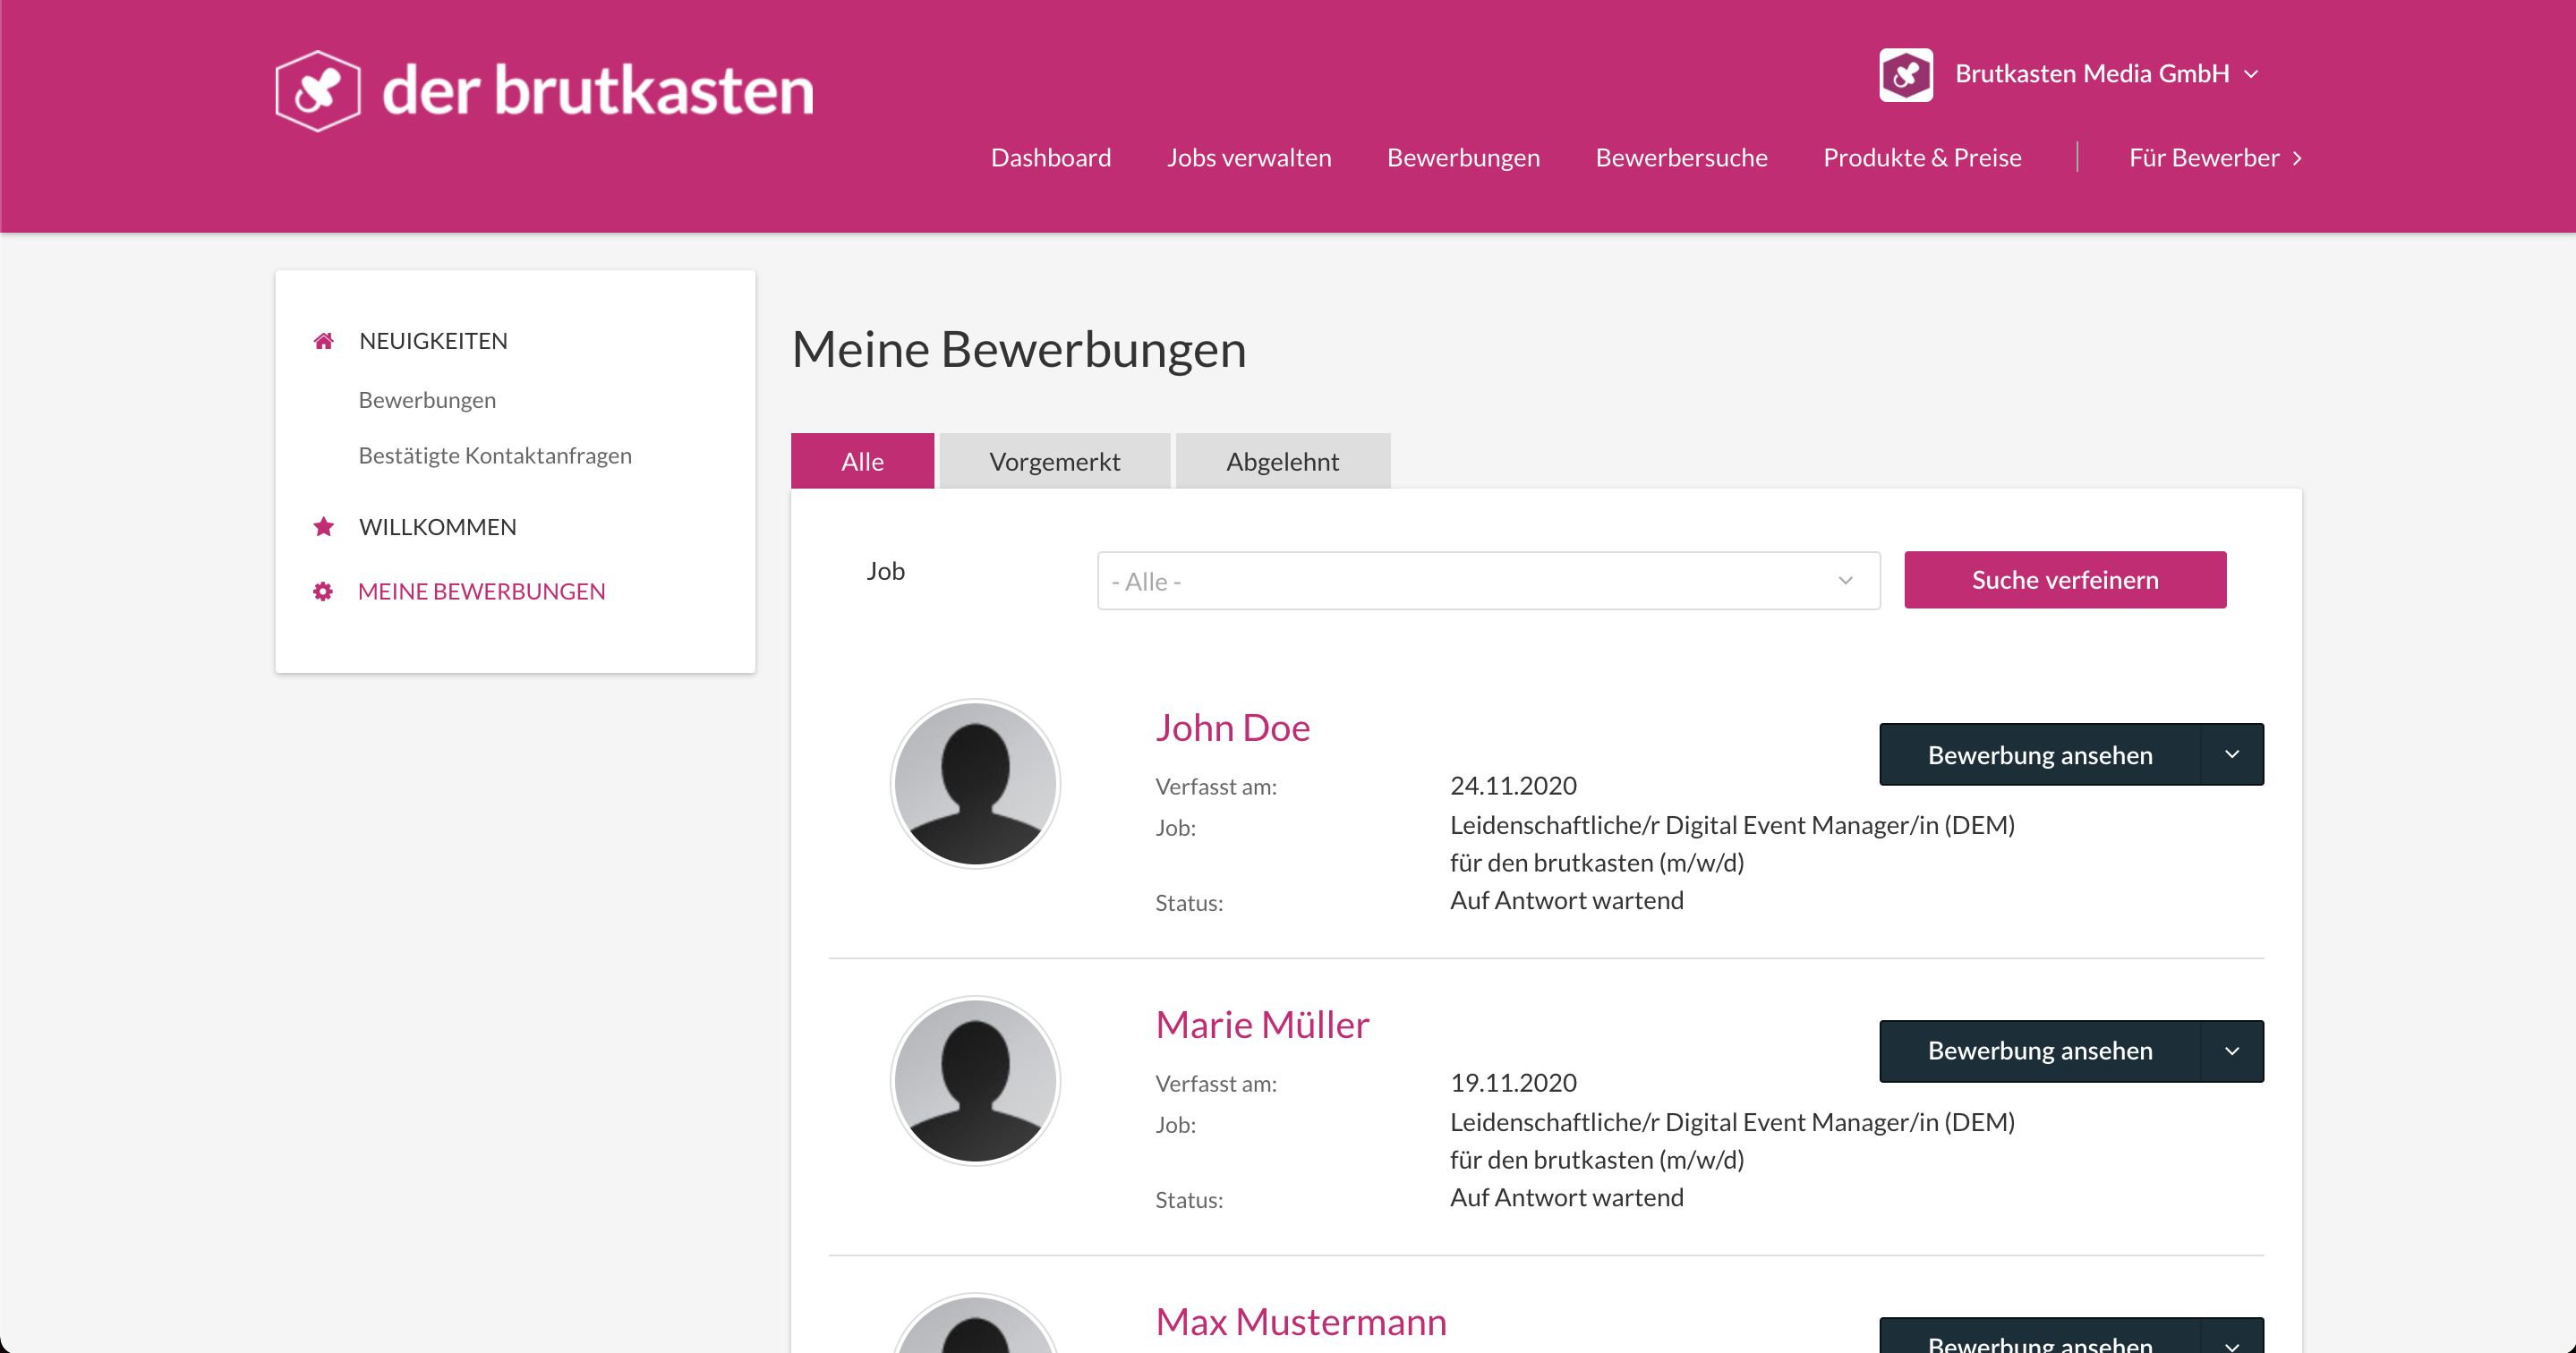Open sidebar Bewerbungen sub-item

click(x=427, y=400)
